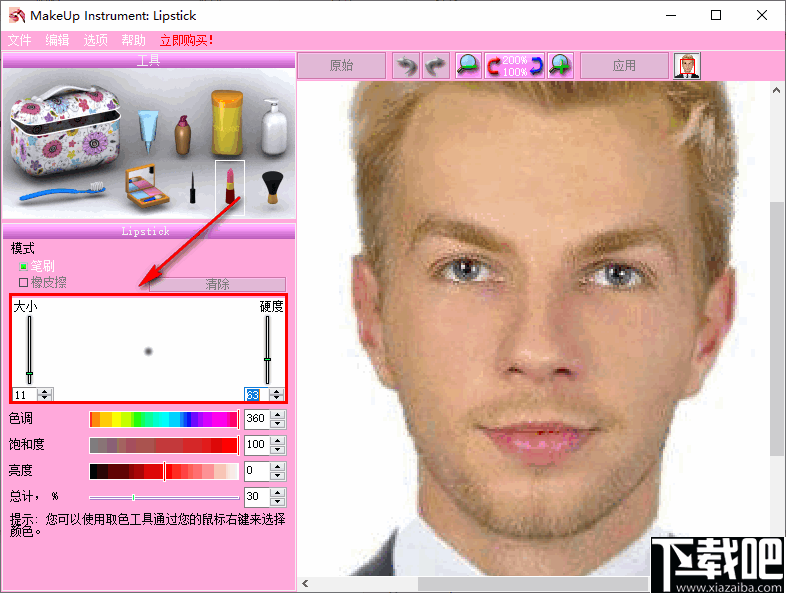
Task: Select the yellow tanning bottle tool
Action: [227, 122]
